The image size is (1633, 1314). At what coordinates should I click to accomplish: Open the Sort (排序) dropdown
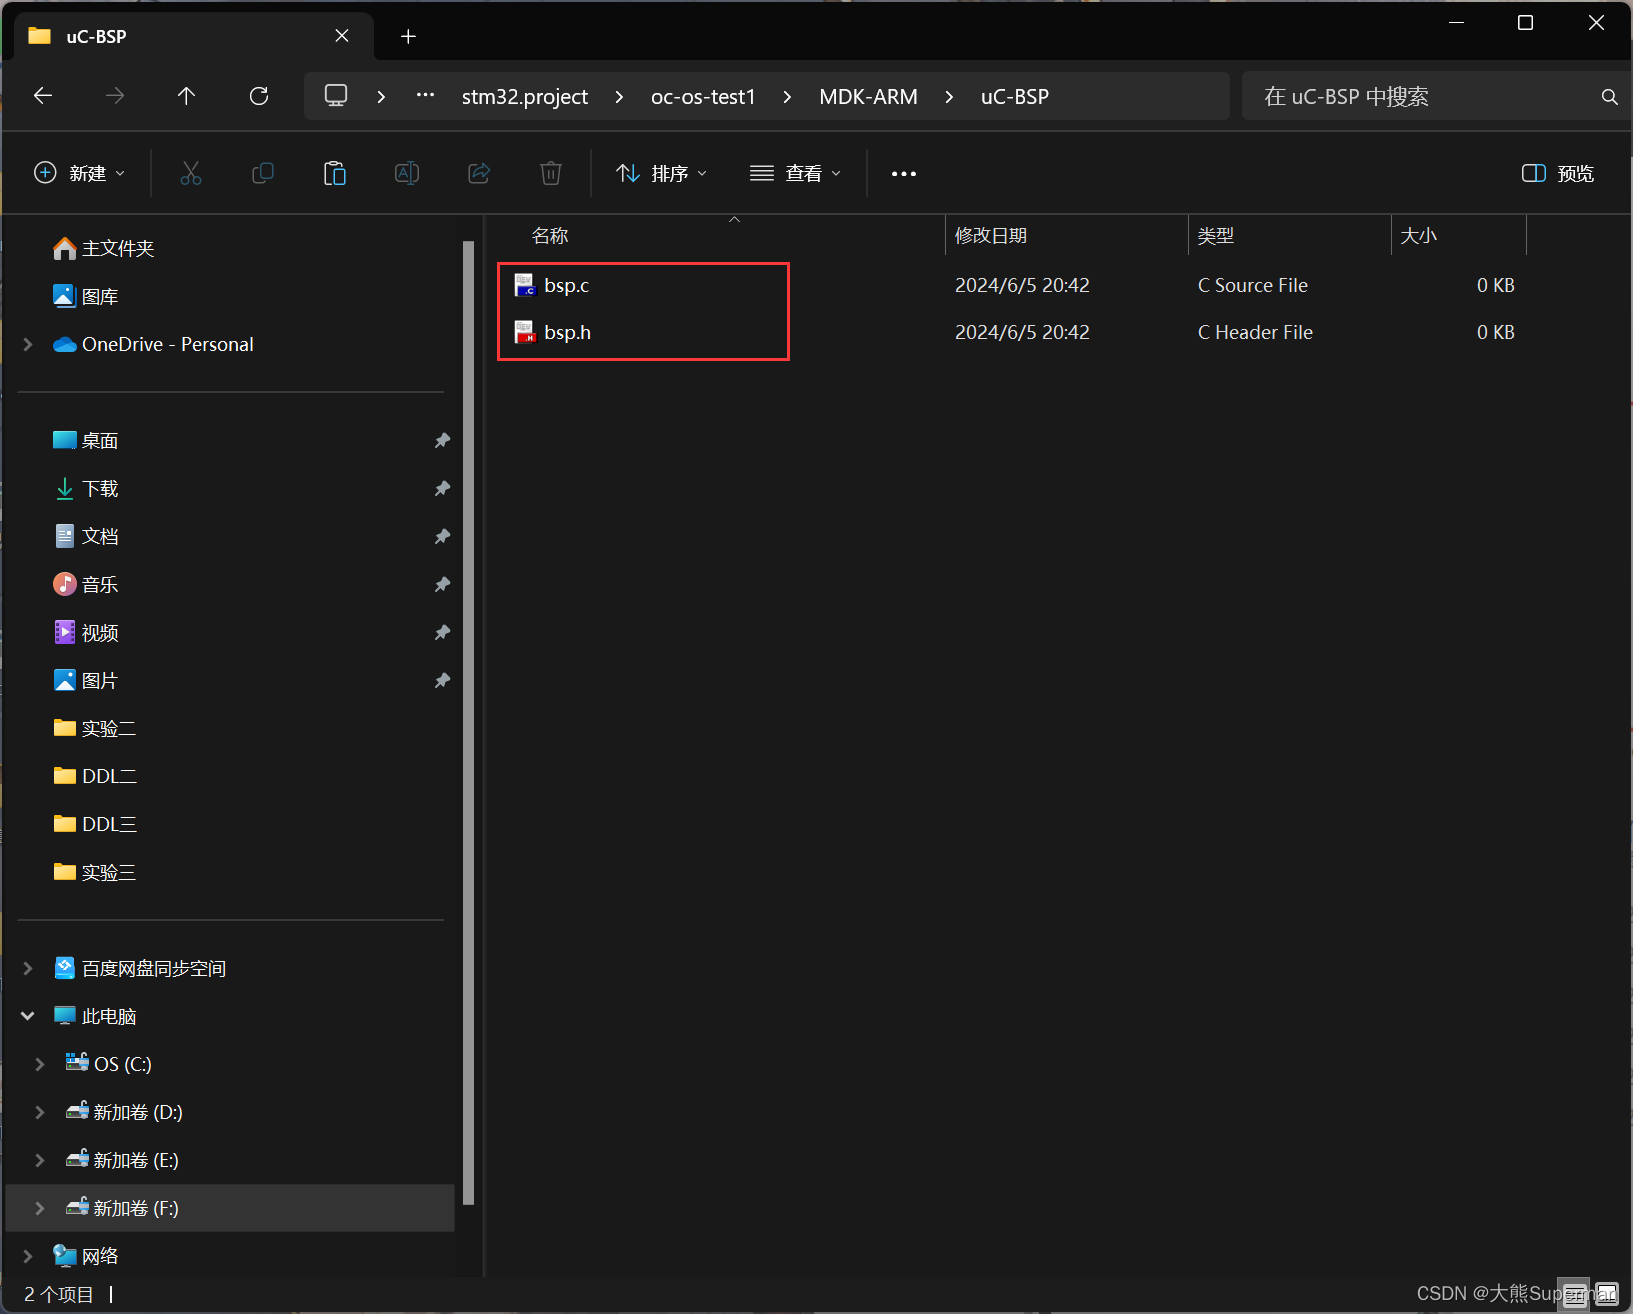coord(662,173)
